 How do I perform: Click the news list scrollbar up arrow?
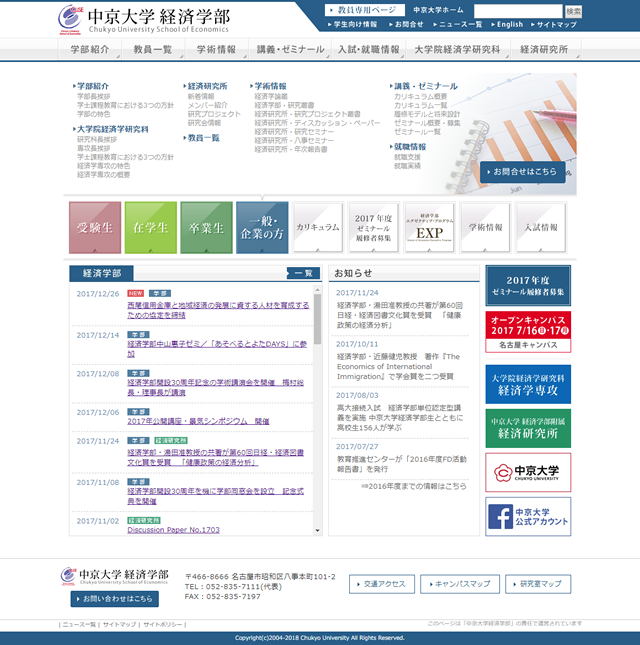coord(318,290)
